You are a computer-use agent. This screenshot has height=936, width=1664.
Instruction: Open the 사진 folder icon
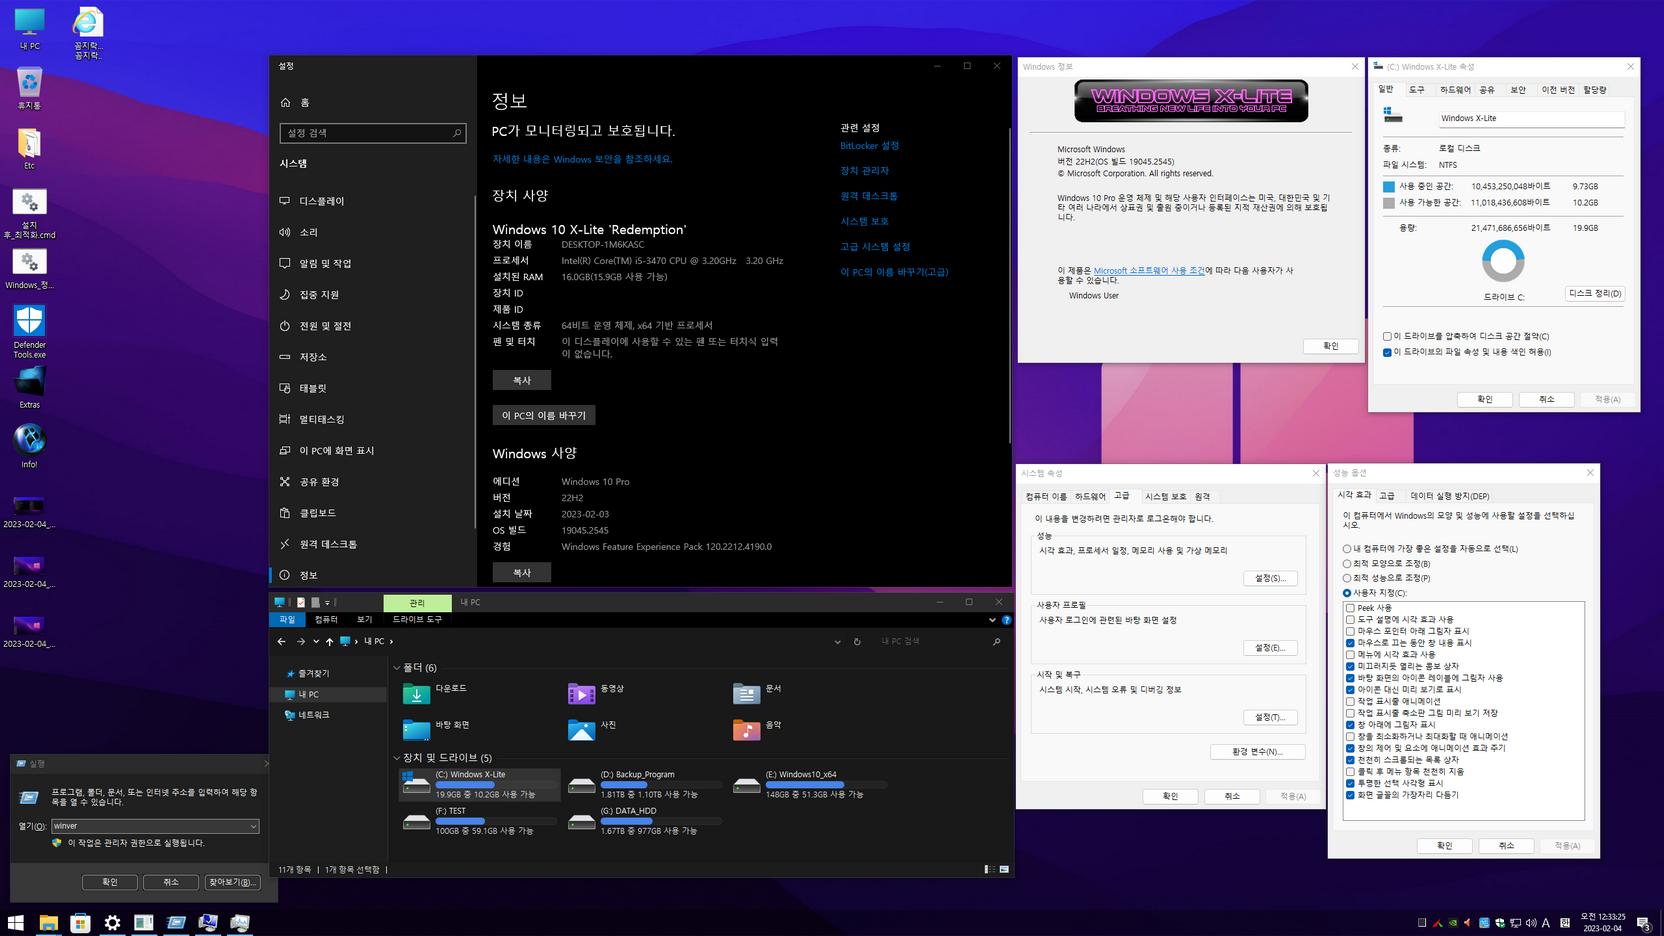coord(581,729)
